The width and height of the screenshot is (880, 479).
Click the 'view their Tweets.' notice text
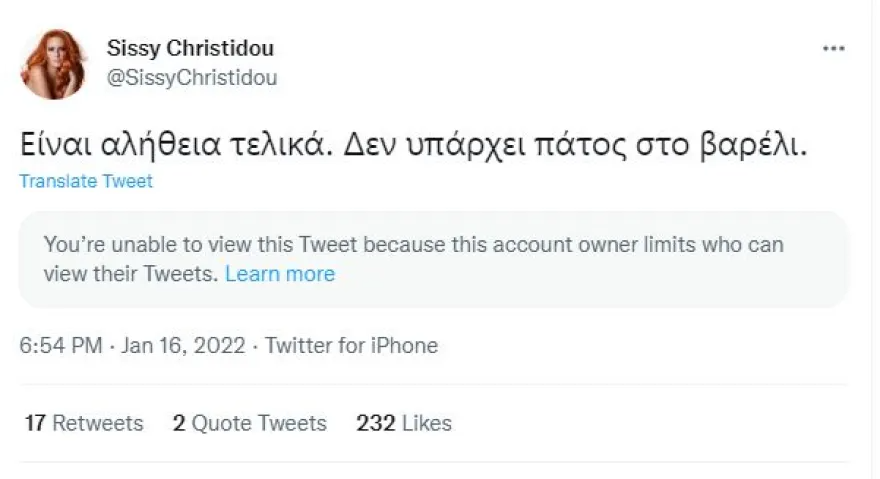[130, 274]
